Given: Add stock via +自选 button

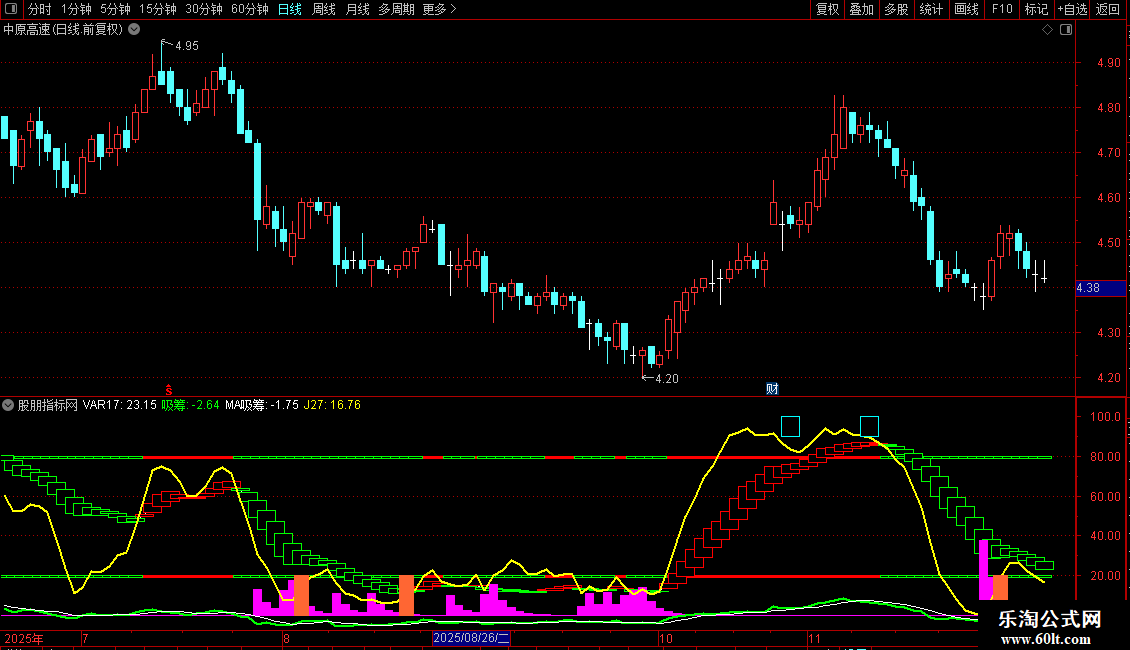Looking at the screenshot, I should pos(1072,9).
